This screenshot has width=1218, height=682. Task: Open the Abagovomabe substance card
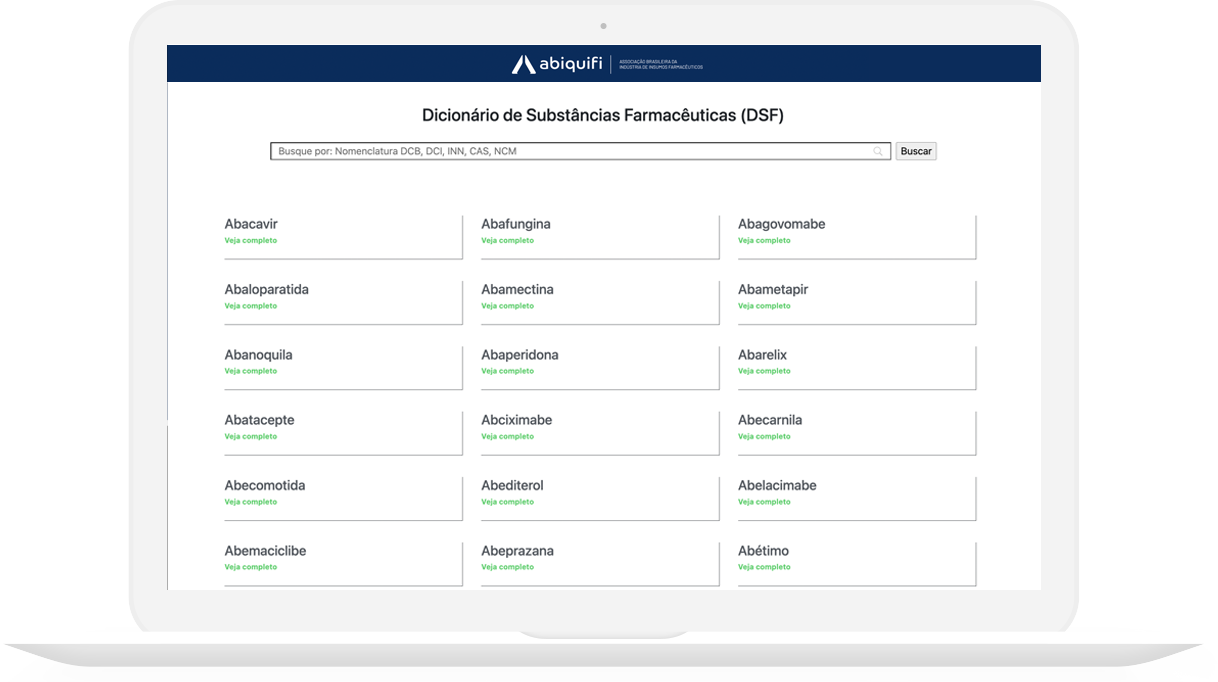click(x=781, y=224)
